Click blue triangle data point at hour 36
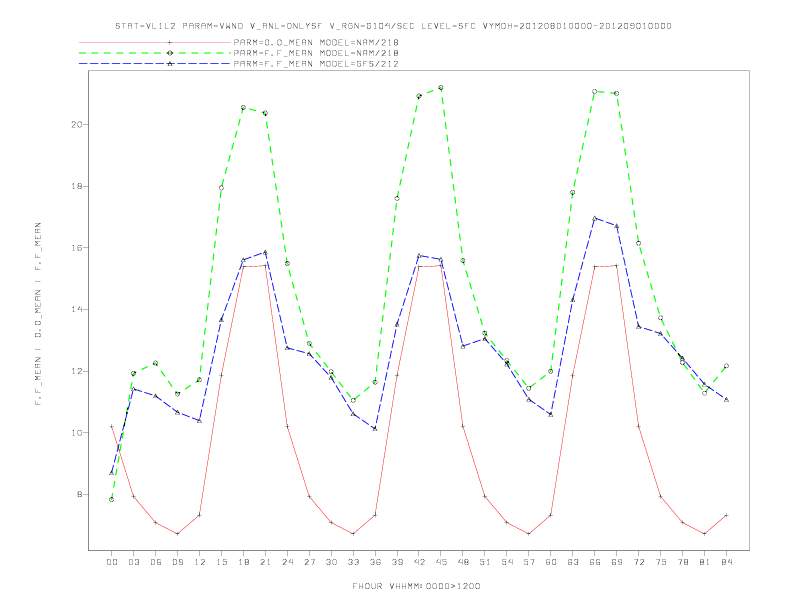 (x=375, y=428)
